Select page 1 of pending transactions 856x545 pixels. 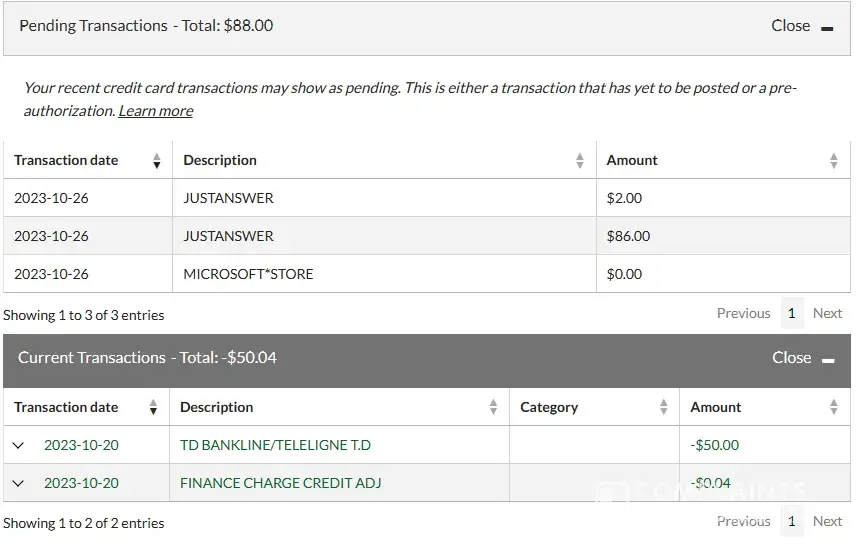point(791,314)
